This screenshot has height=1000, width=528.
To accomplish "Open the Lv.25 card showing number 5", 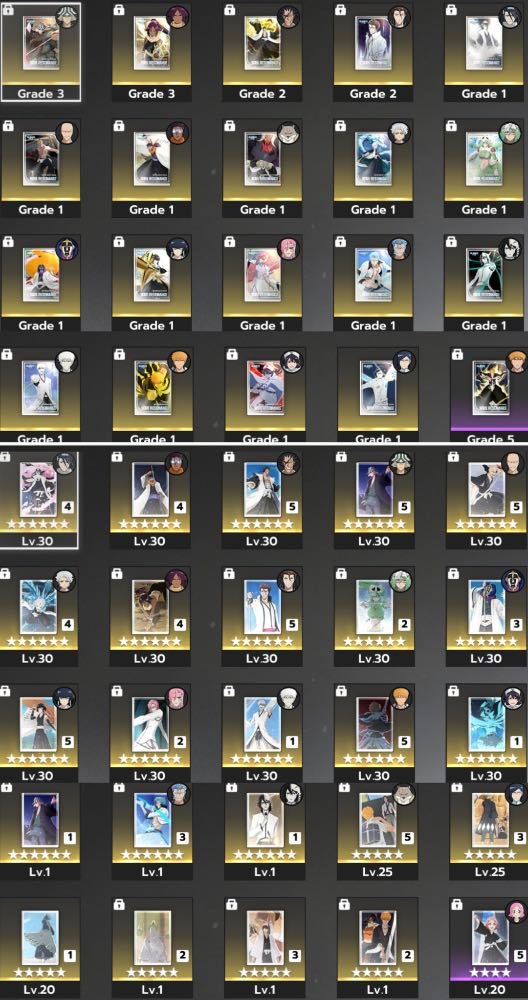I will (x=378, y=831).
